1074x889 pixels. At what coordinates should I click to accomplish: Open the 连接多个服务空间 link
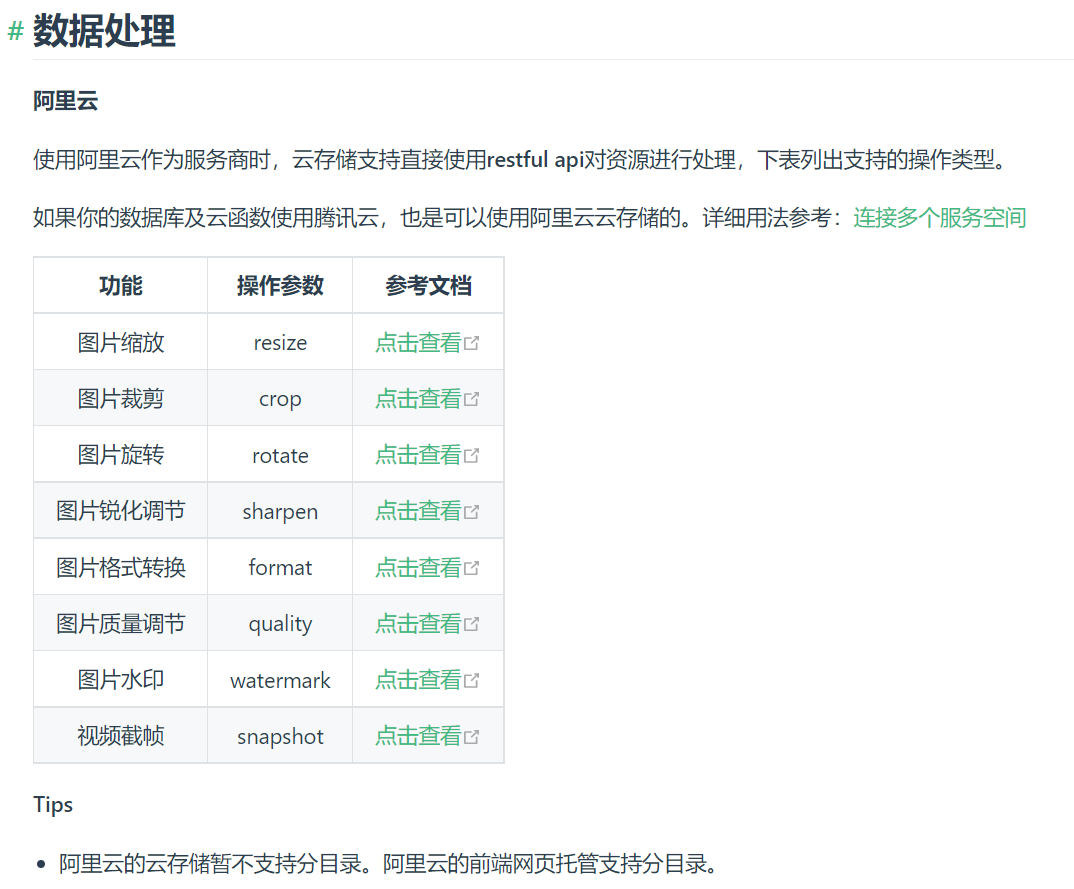click(x=939, y=218)
